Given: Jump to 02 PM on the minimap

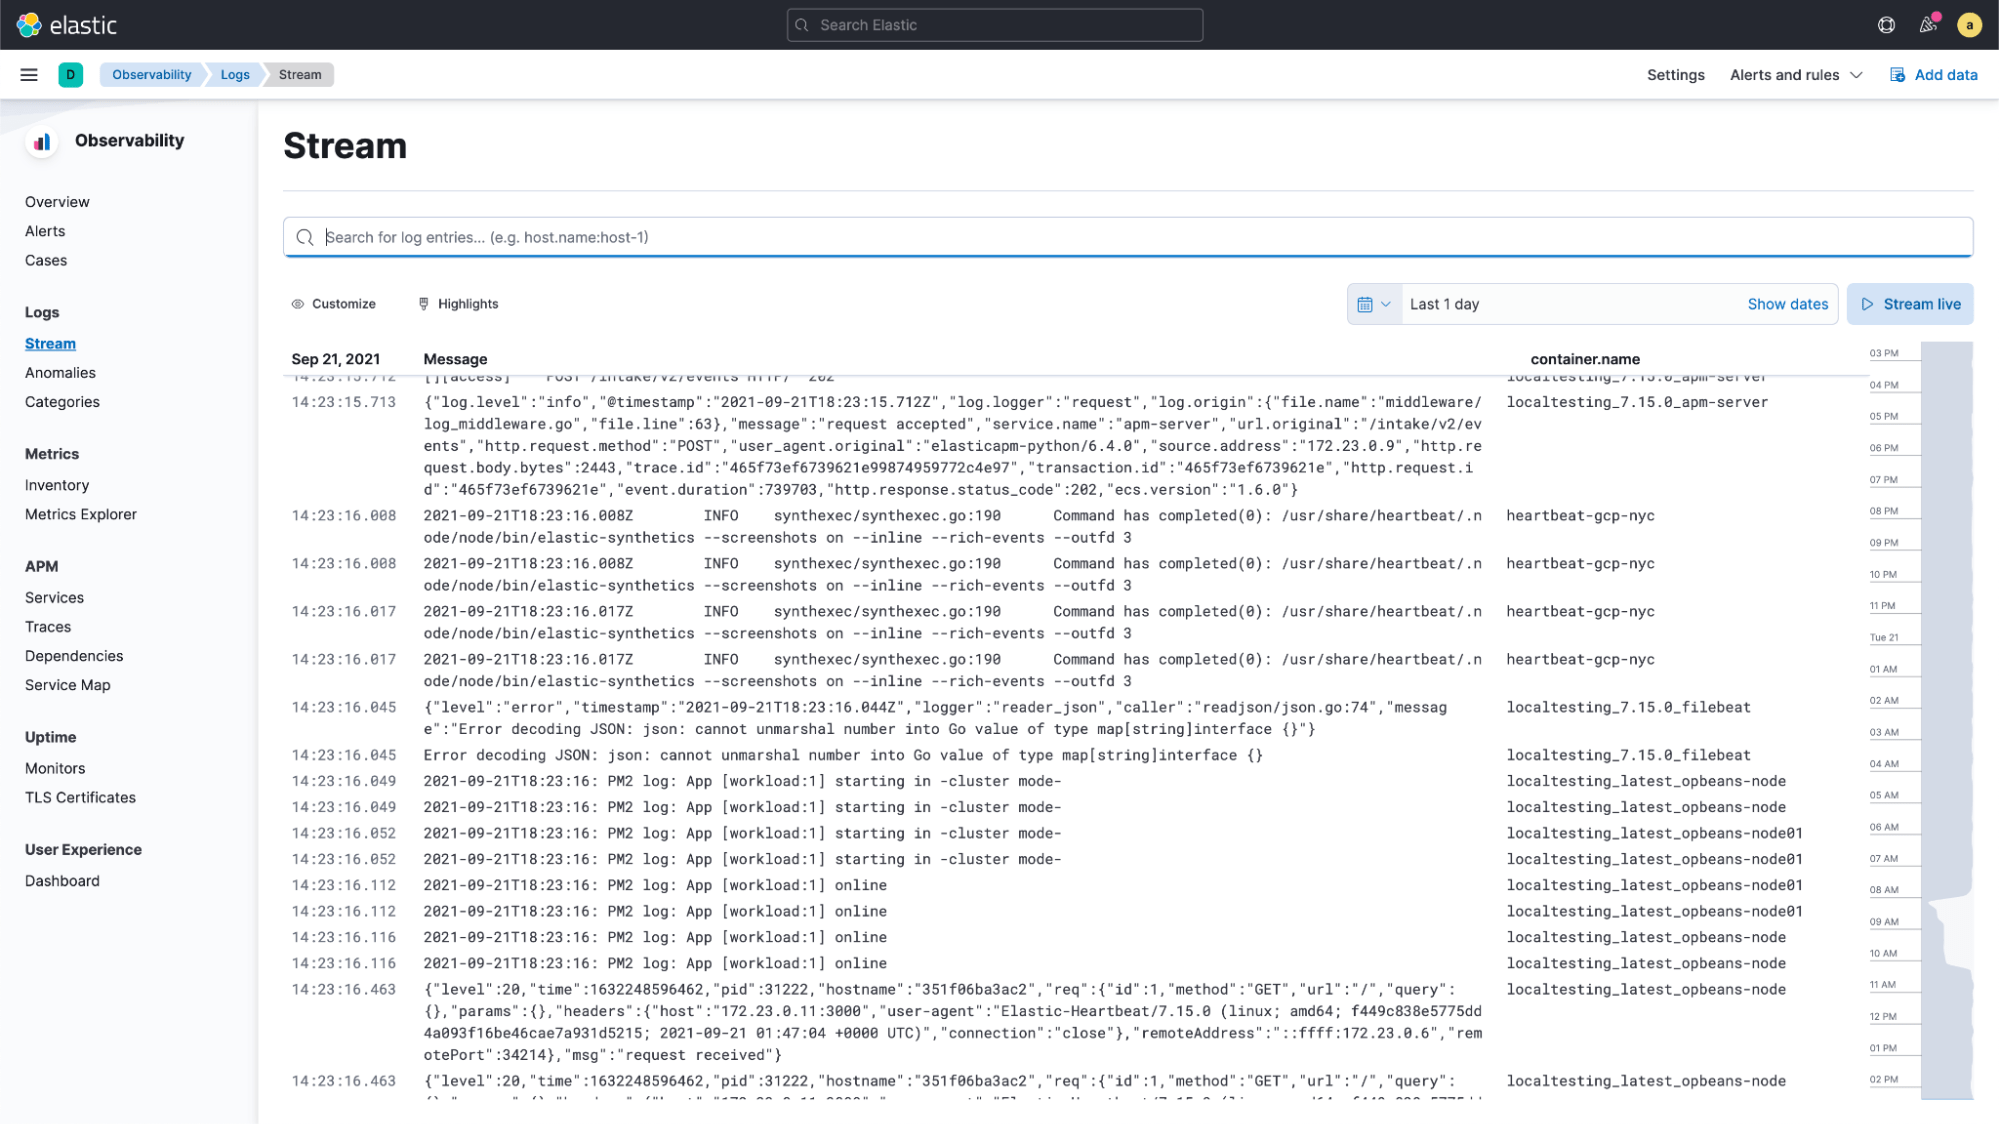Looking at the screenshot, I should 1884,1080.
